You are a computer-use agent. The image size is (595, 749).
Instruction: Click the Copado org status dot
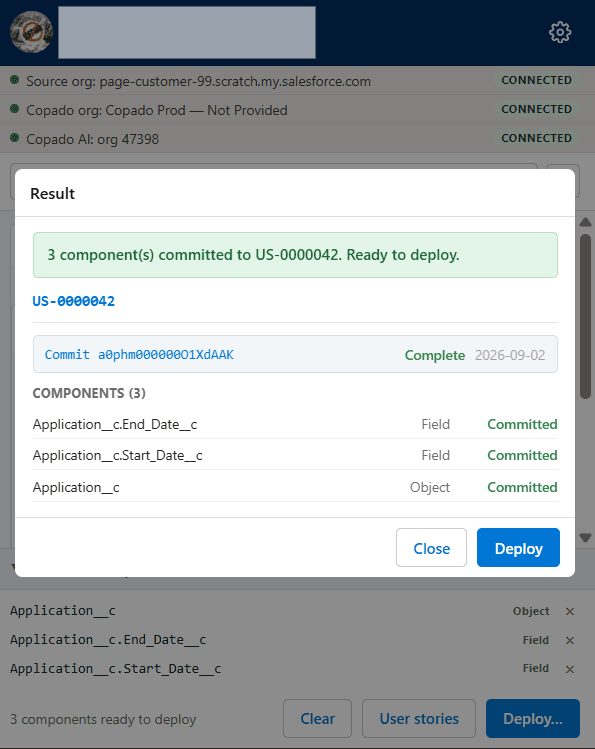[15, 109]
